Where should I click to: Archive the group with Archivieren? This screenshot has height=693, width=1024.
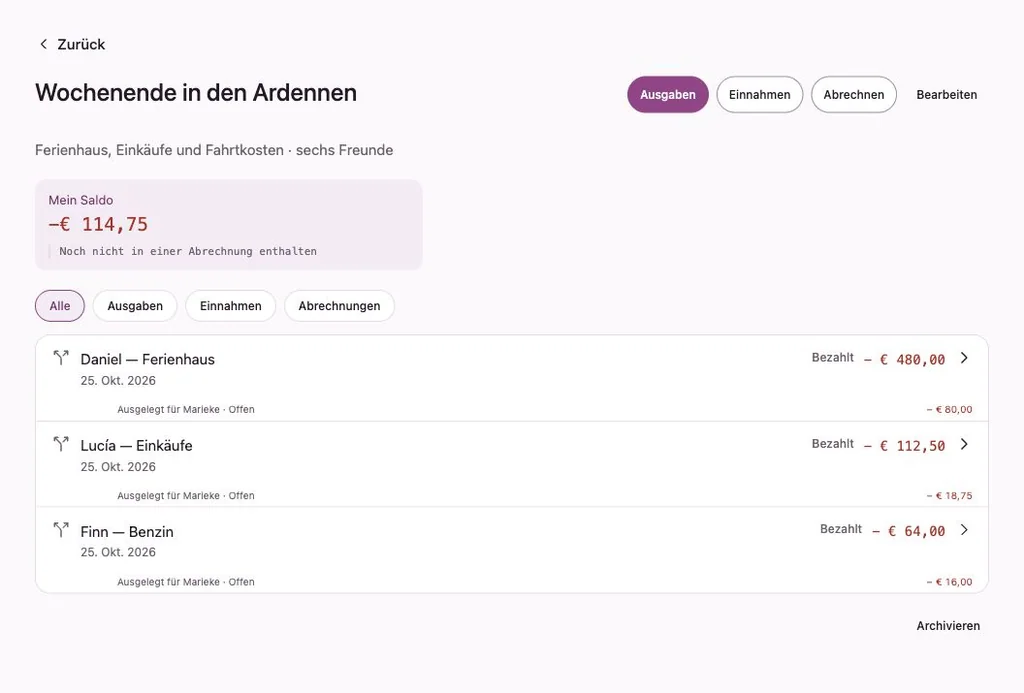click(948, 626)
